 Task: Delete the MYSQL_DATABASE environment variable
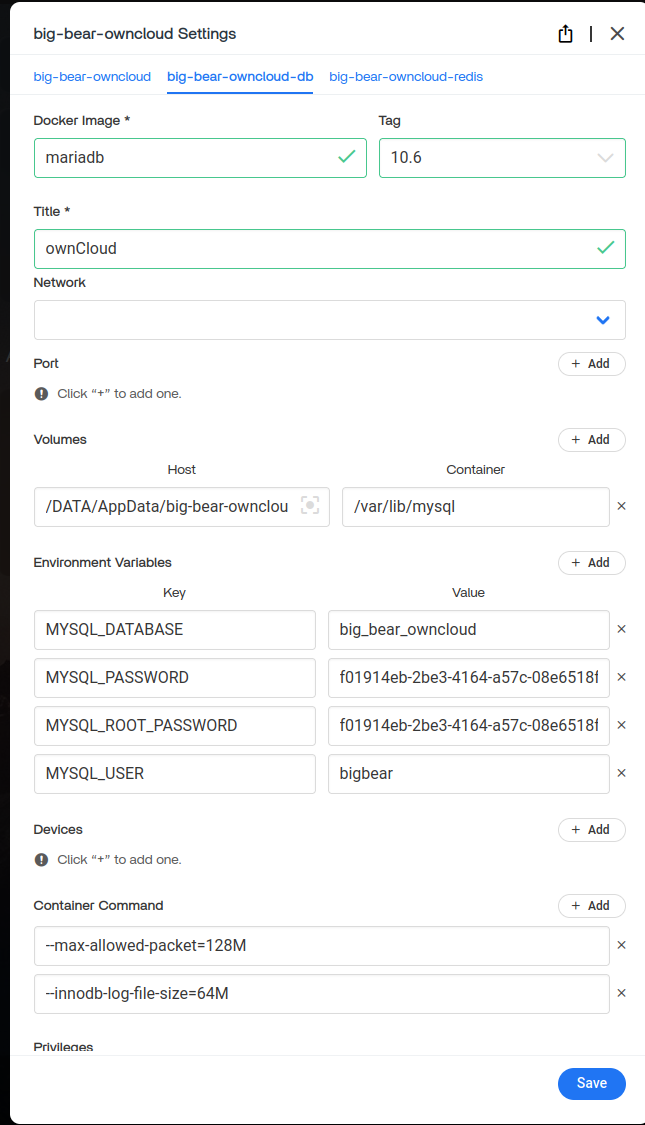(621, 630)
